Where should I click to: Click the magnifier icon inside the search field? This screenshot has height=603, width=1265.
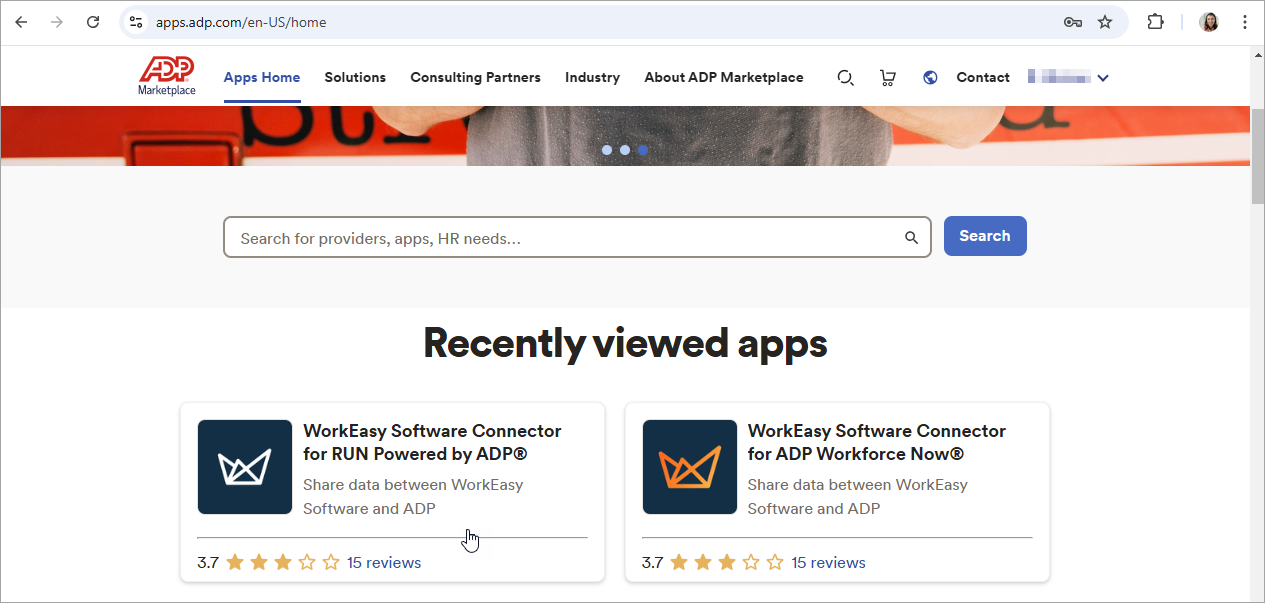[911, 238]
